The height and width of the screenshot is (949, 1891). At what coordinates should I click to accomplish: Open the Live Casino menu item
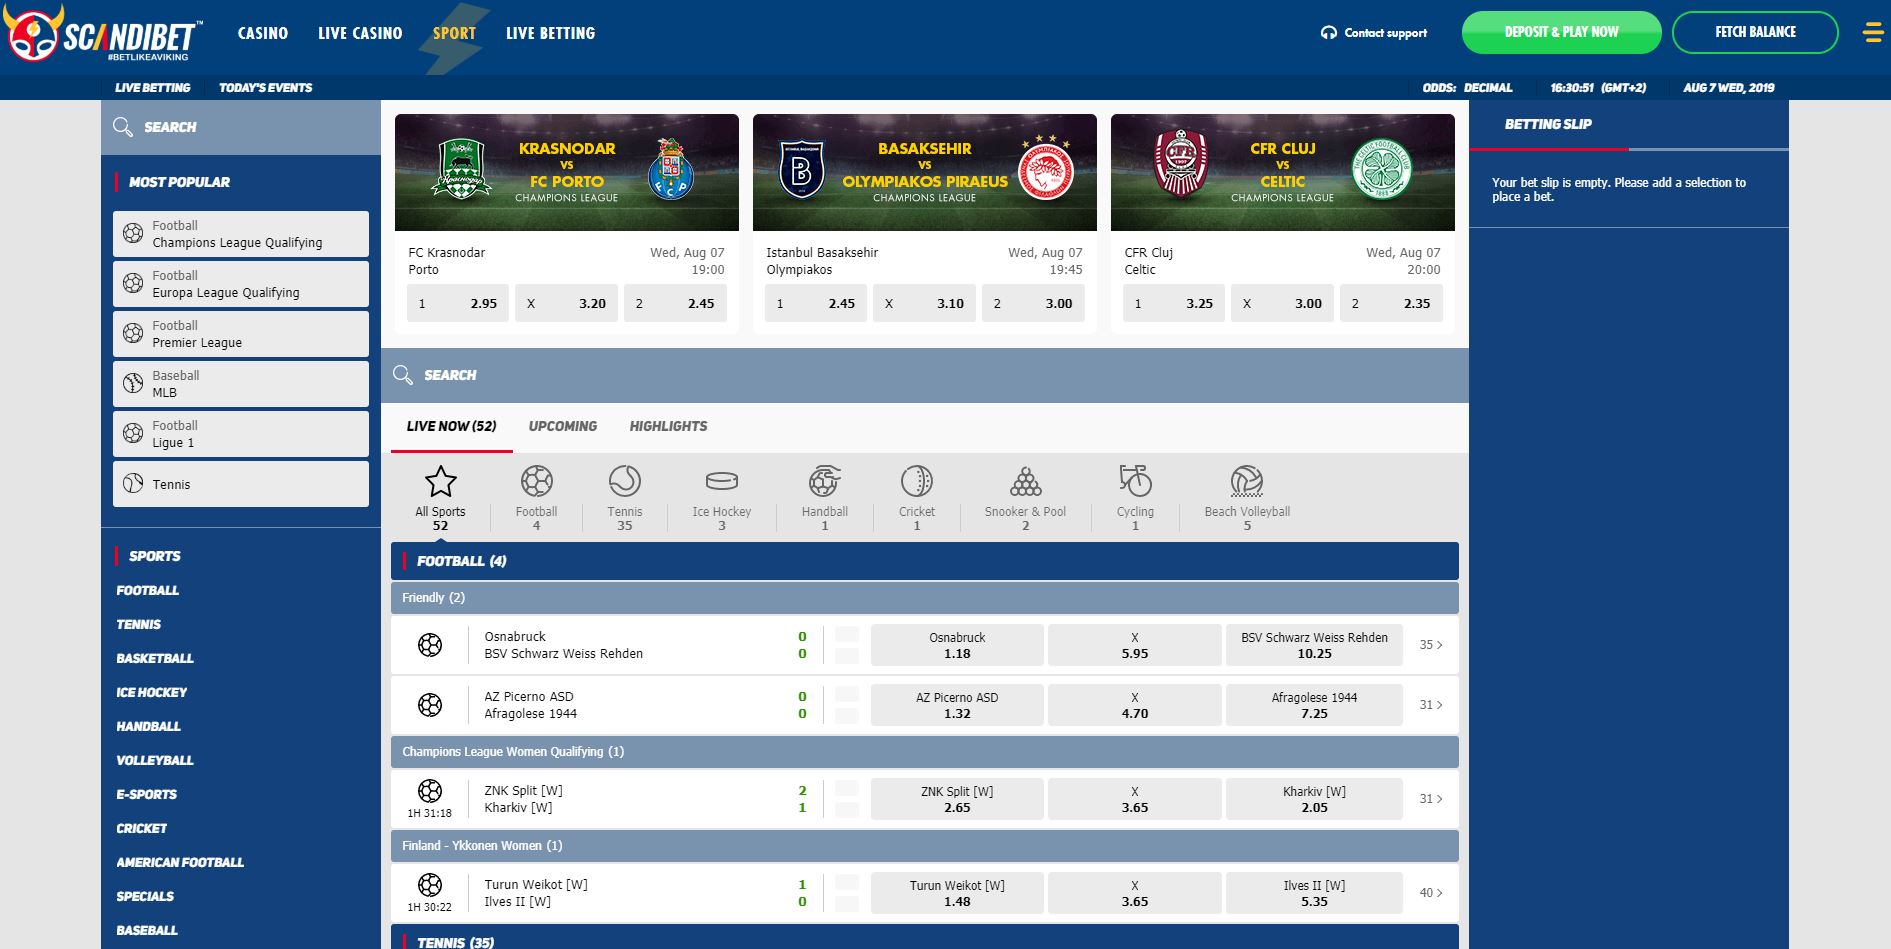pos(360,33)
